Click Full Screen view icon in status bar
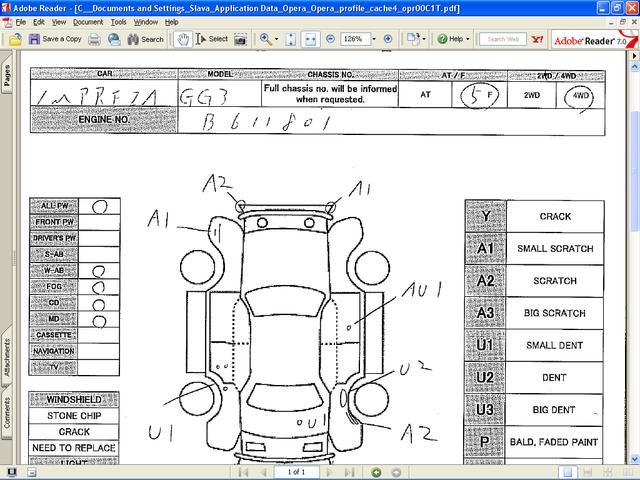 (11, 472)
